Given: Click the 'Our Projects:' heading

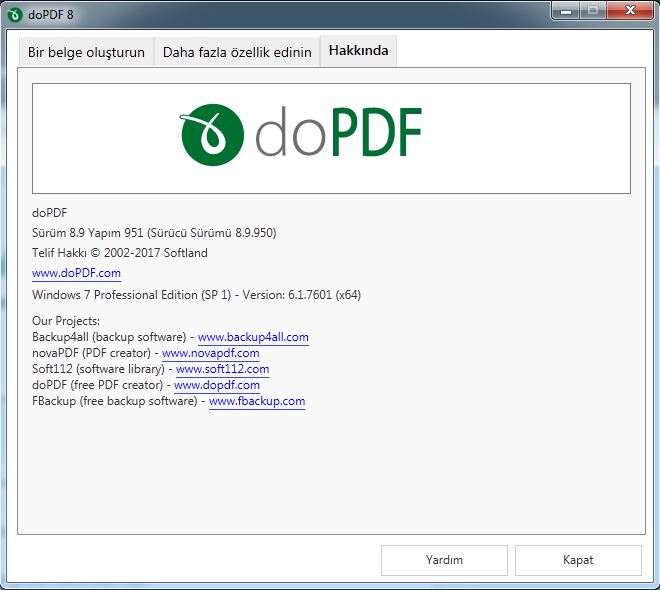Looking at the screenshot, I should pos(66,321).
